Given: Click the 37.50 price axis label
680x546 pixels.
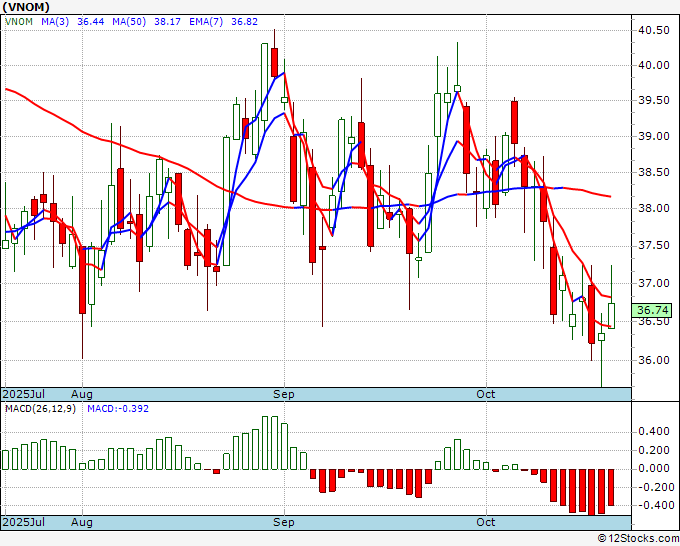Looking at the screenshot, I should coord(654,246).
